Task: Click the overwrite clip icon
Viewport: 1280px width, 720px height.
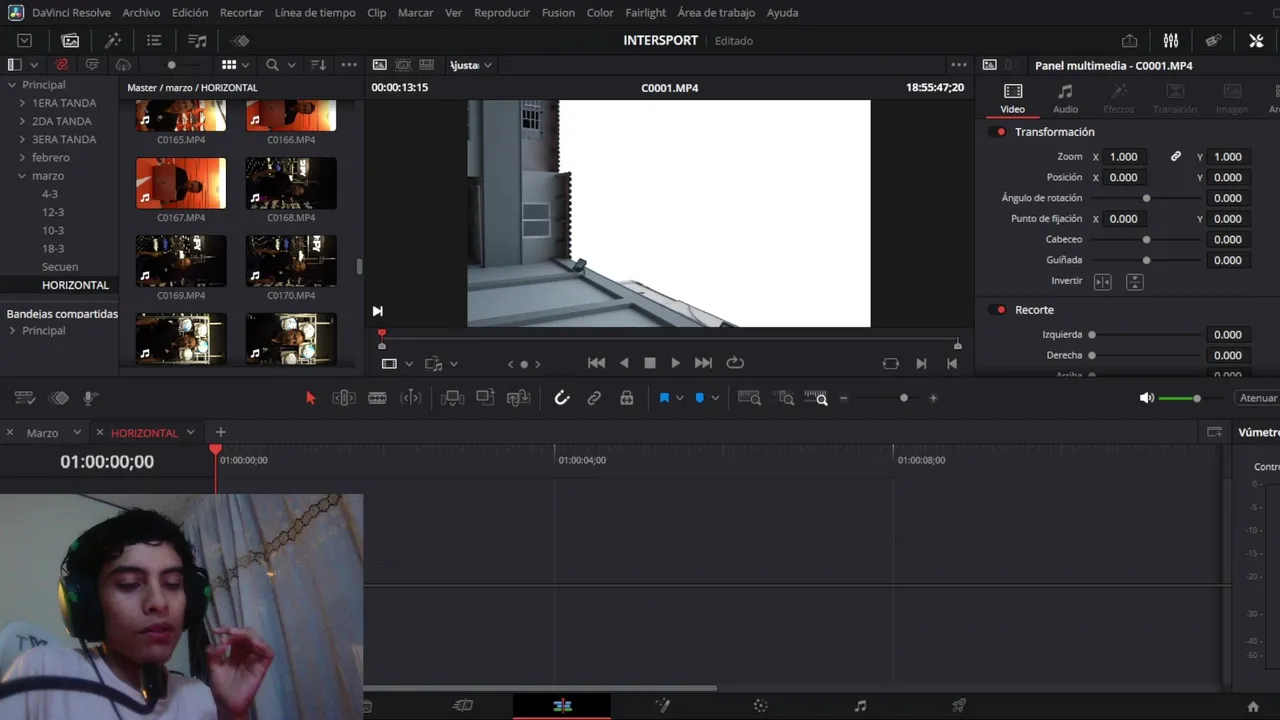Action: coord(485,398)
